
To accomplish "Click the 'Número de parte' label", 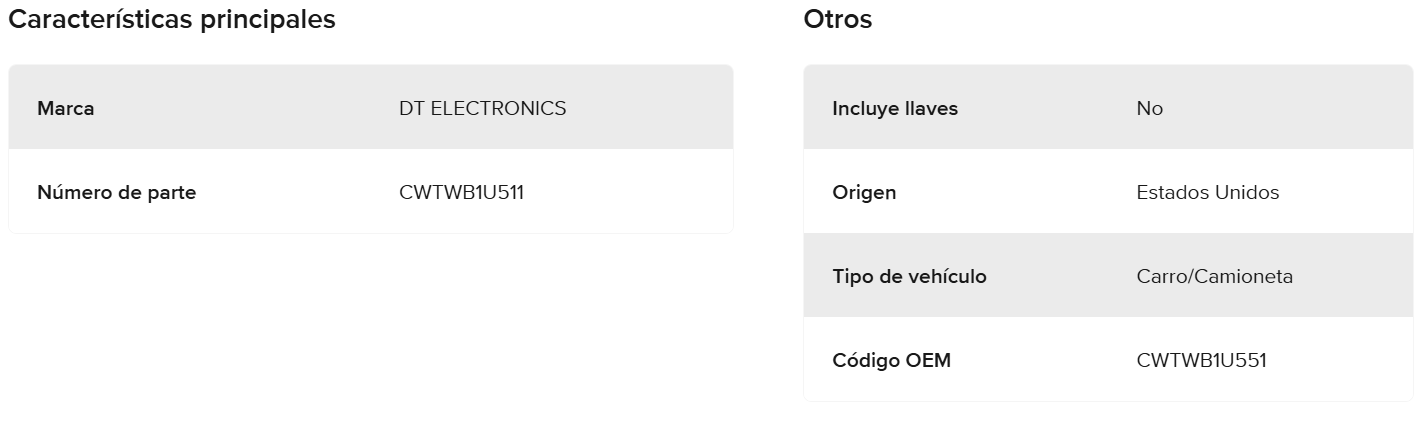I will 116,192.
